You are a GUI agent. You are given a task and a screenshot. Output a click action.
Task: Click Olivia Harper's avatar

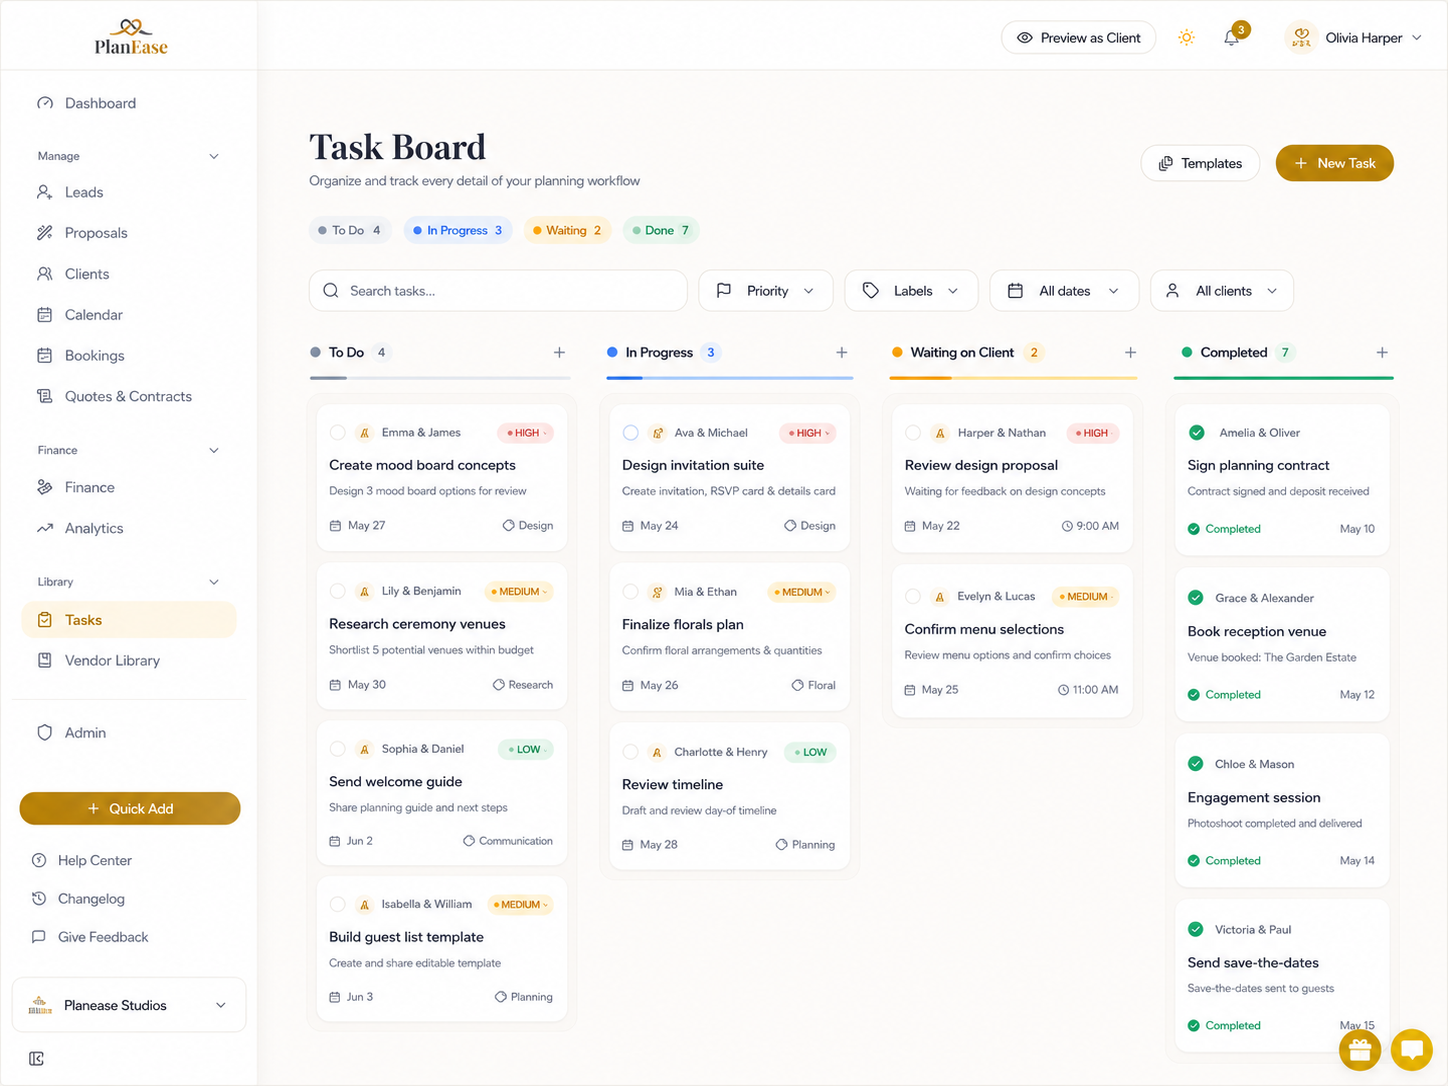pos(1301,38)
